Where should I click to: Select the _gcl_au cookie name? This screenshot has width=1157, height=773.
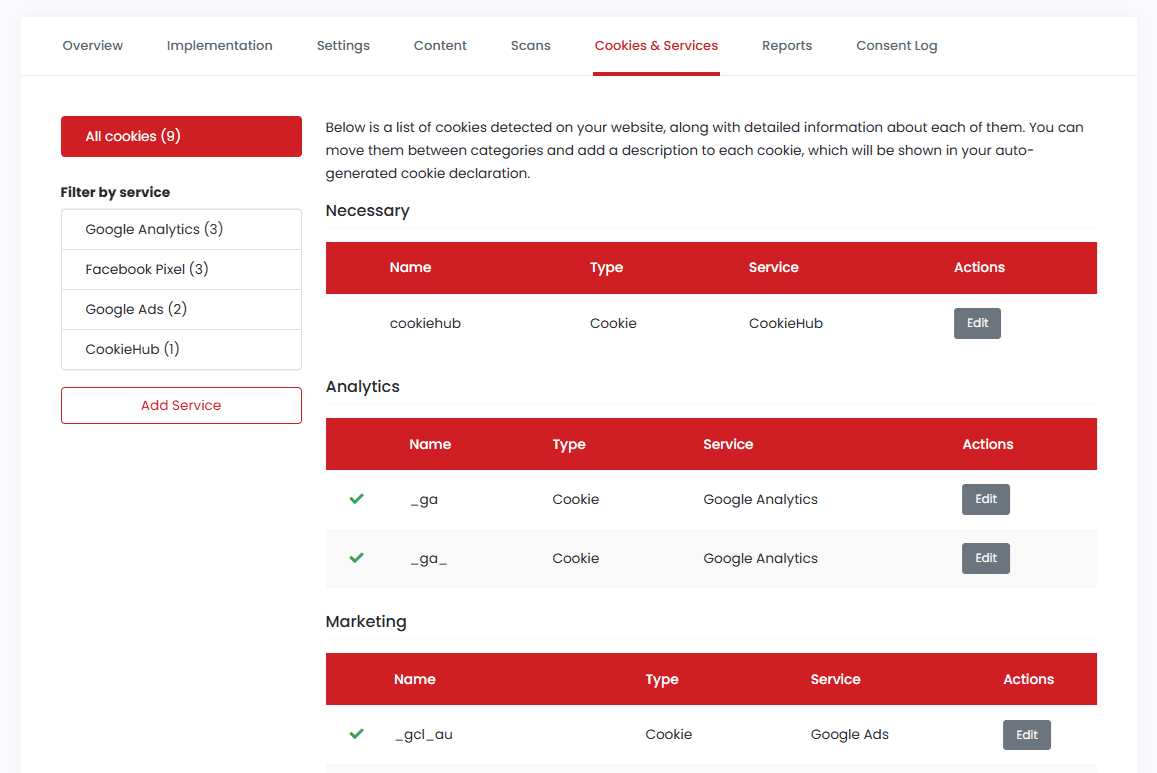coord(424,735)
